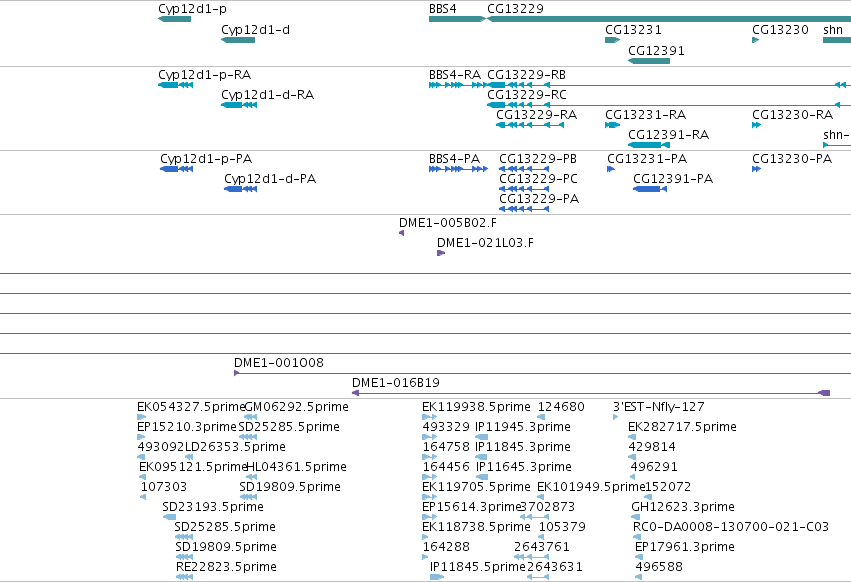Image resolution: width=851 pixels, height=582 pixels.
Task: Click the DME1-021L03.F feature label
Action: [485, 243]
